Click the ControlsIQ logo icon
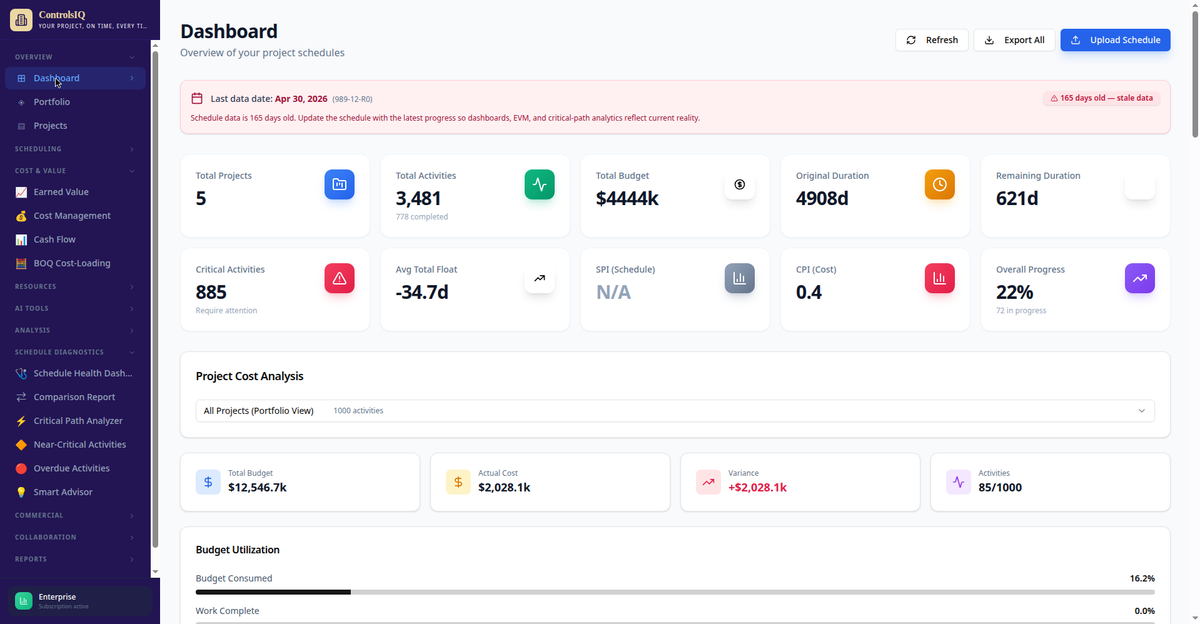The height and width of the screenshot is (624, 1200). coord(21,20)
